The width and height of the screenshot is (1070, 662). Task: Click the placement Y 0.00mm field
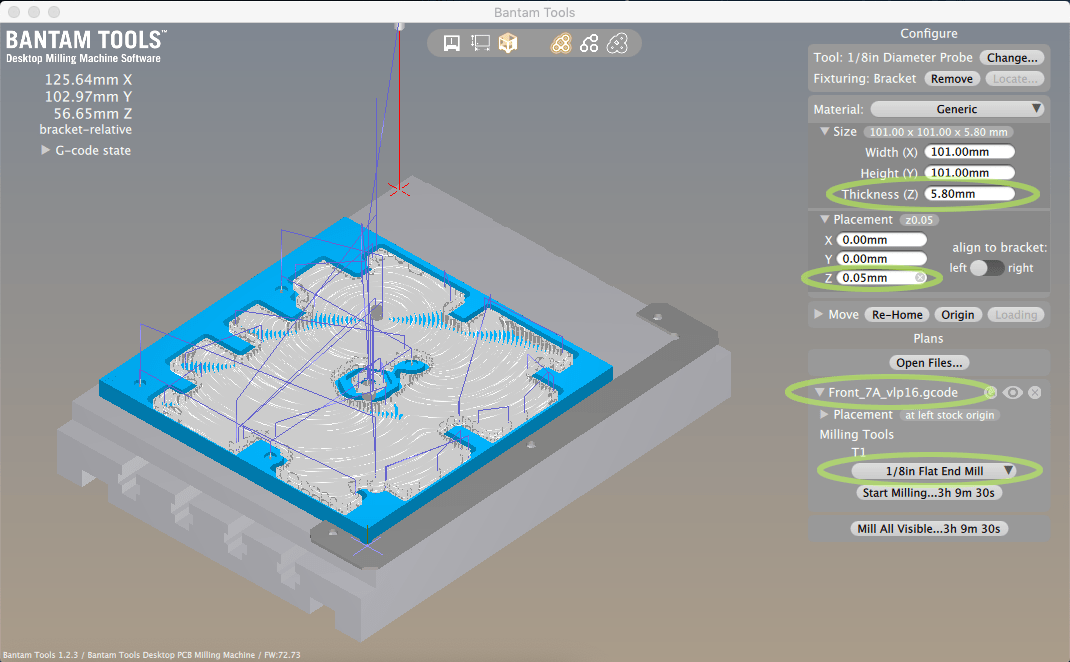pos(881,259)
